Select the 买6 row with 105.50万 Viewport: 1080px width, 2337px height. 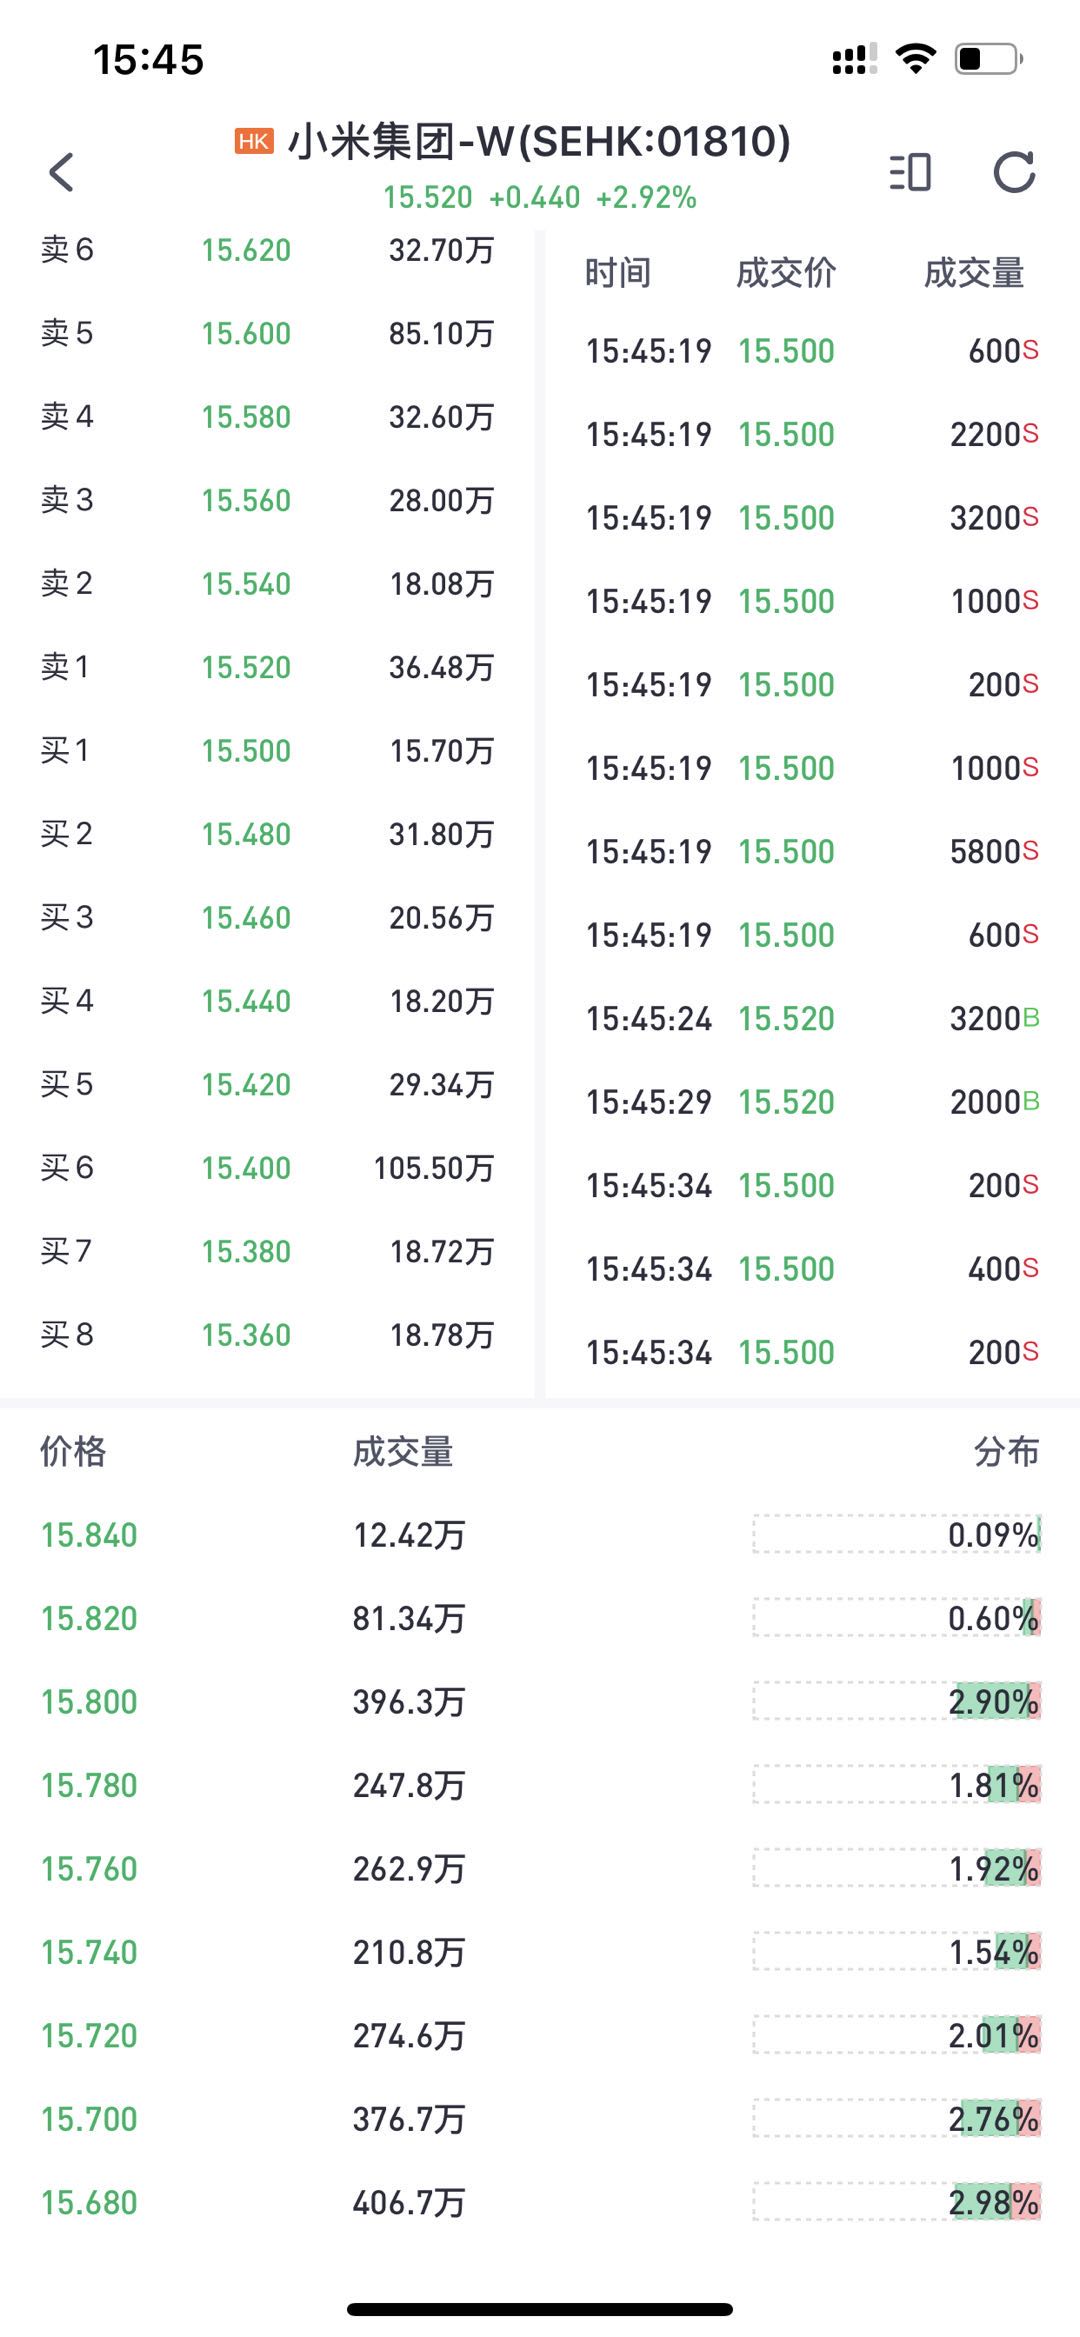[x=267, y=1168]
